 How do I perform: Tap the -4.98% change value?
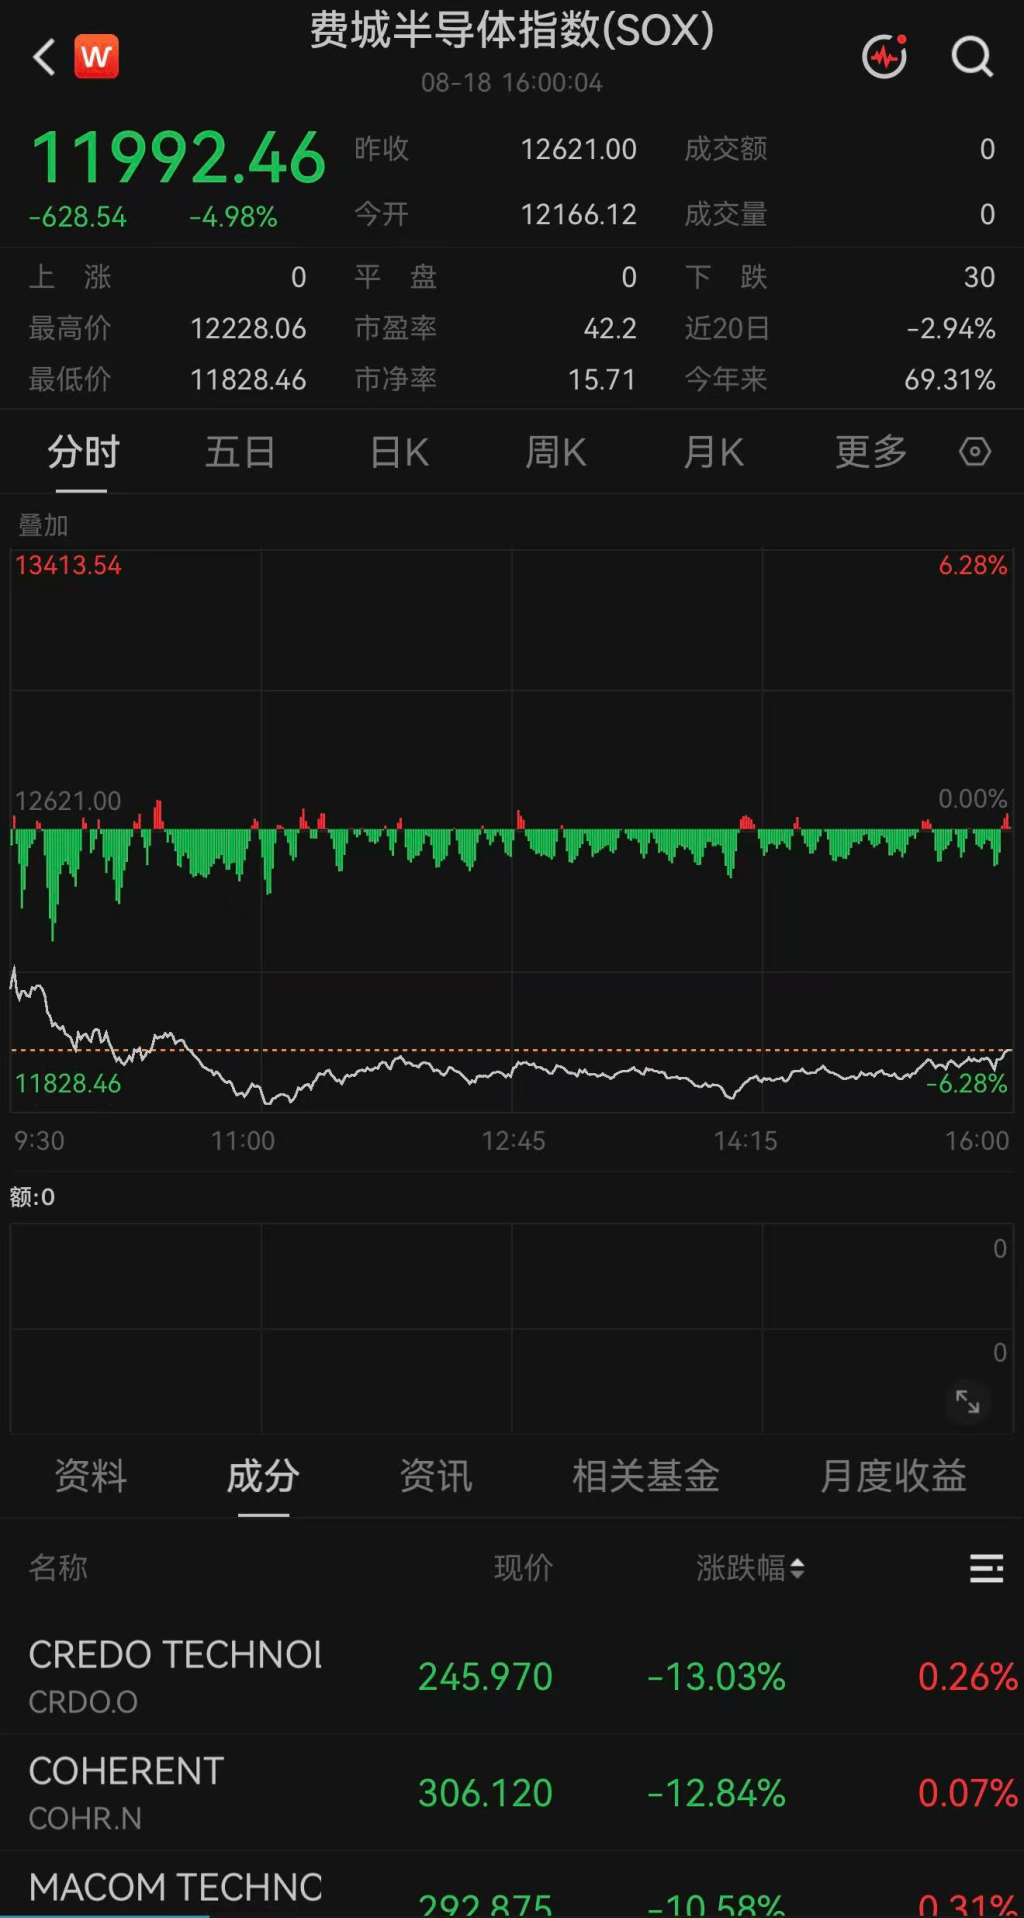pos(234,217)
